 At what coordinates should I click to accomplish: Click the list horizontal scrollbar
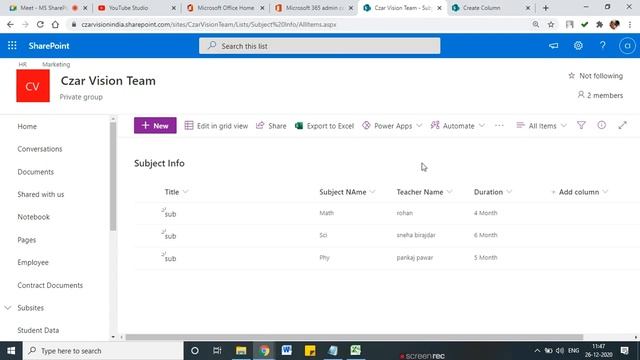tap(354, 337)
